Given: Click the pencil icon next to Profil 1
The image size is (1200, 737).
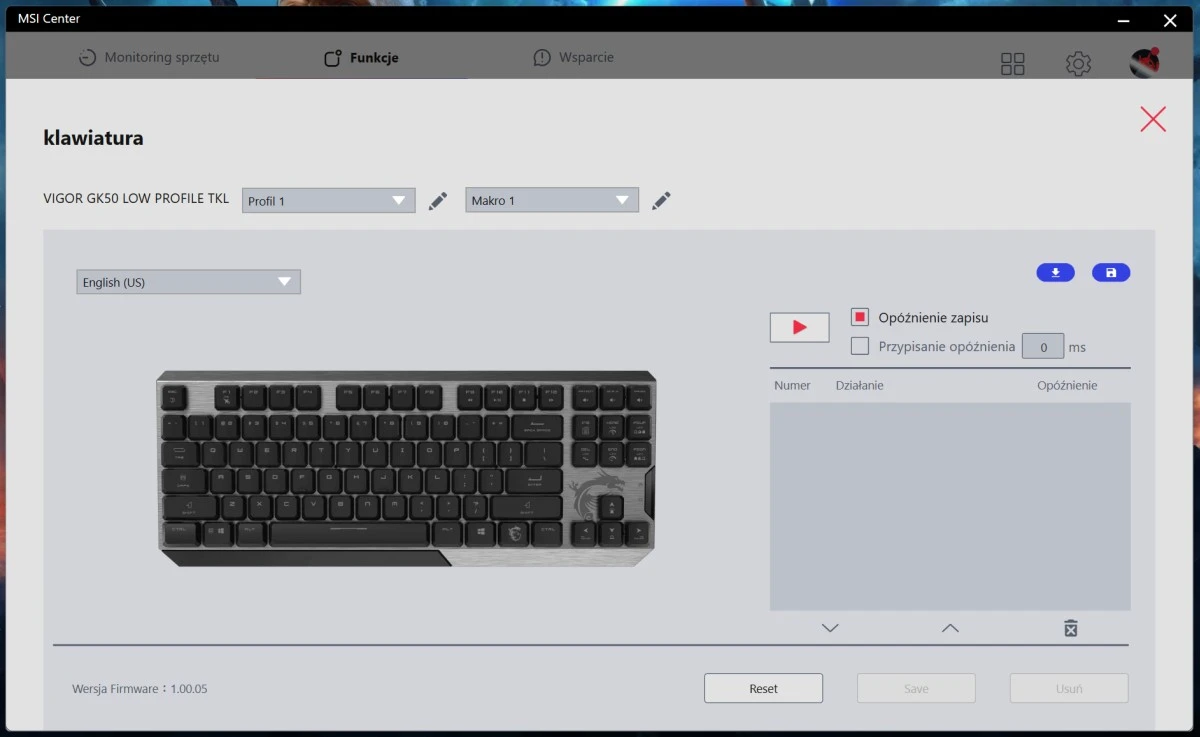Looking at the screenshot, I should pyautogui.click(x=437, y=201).
